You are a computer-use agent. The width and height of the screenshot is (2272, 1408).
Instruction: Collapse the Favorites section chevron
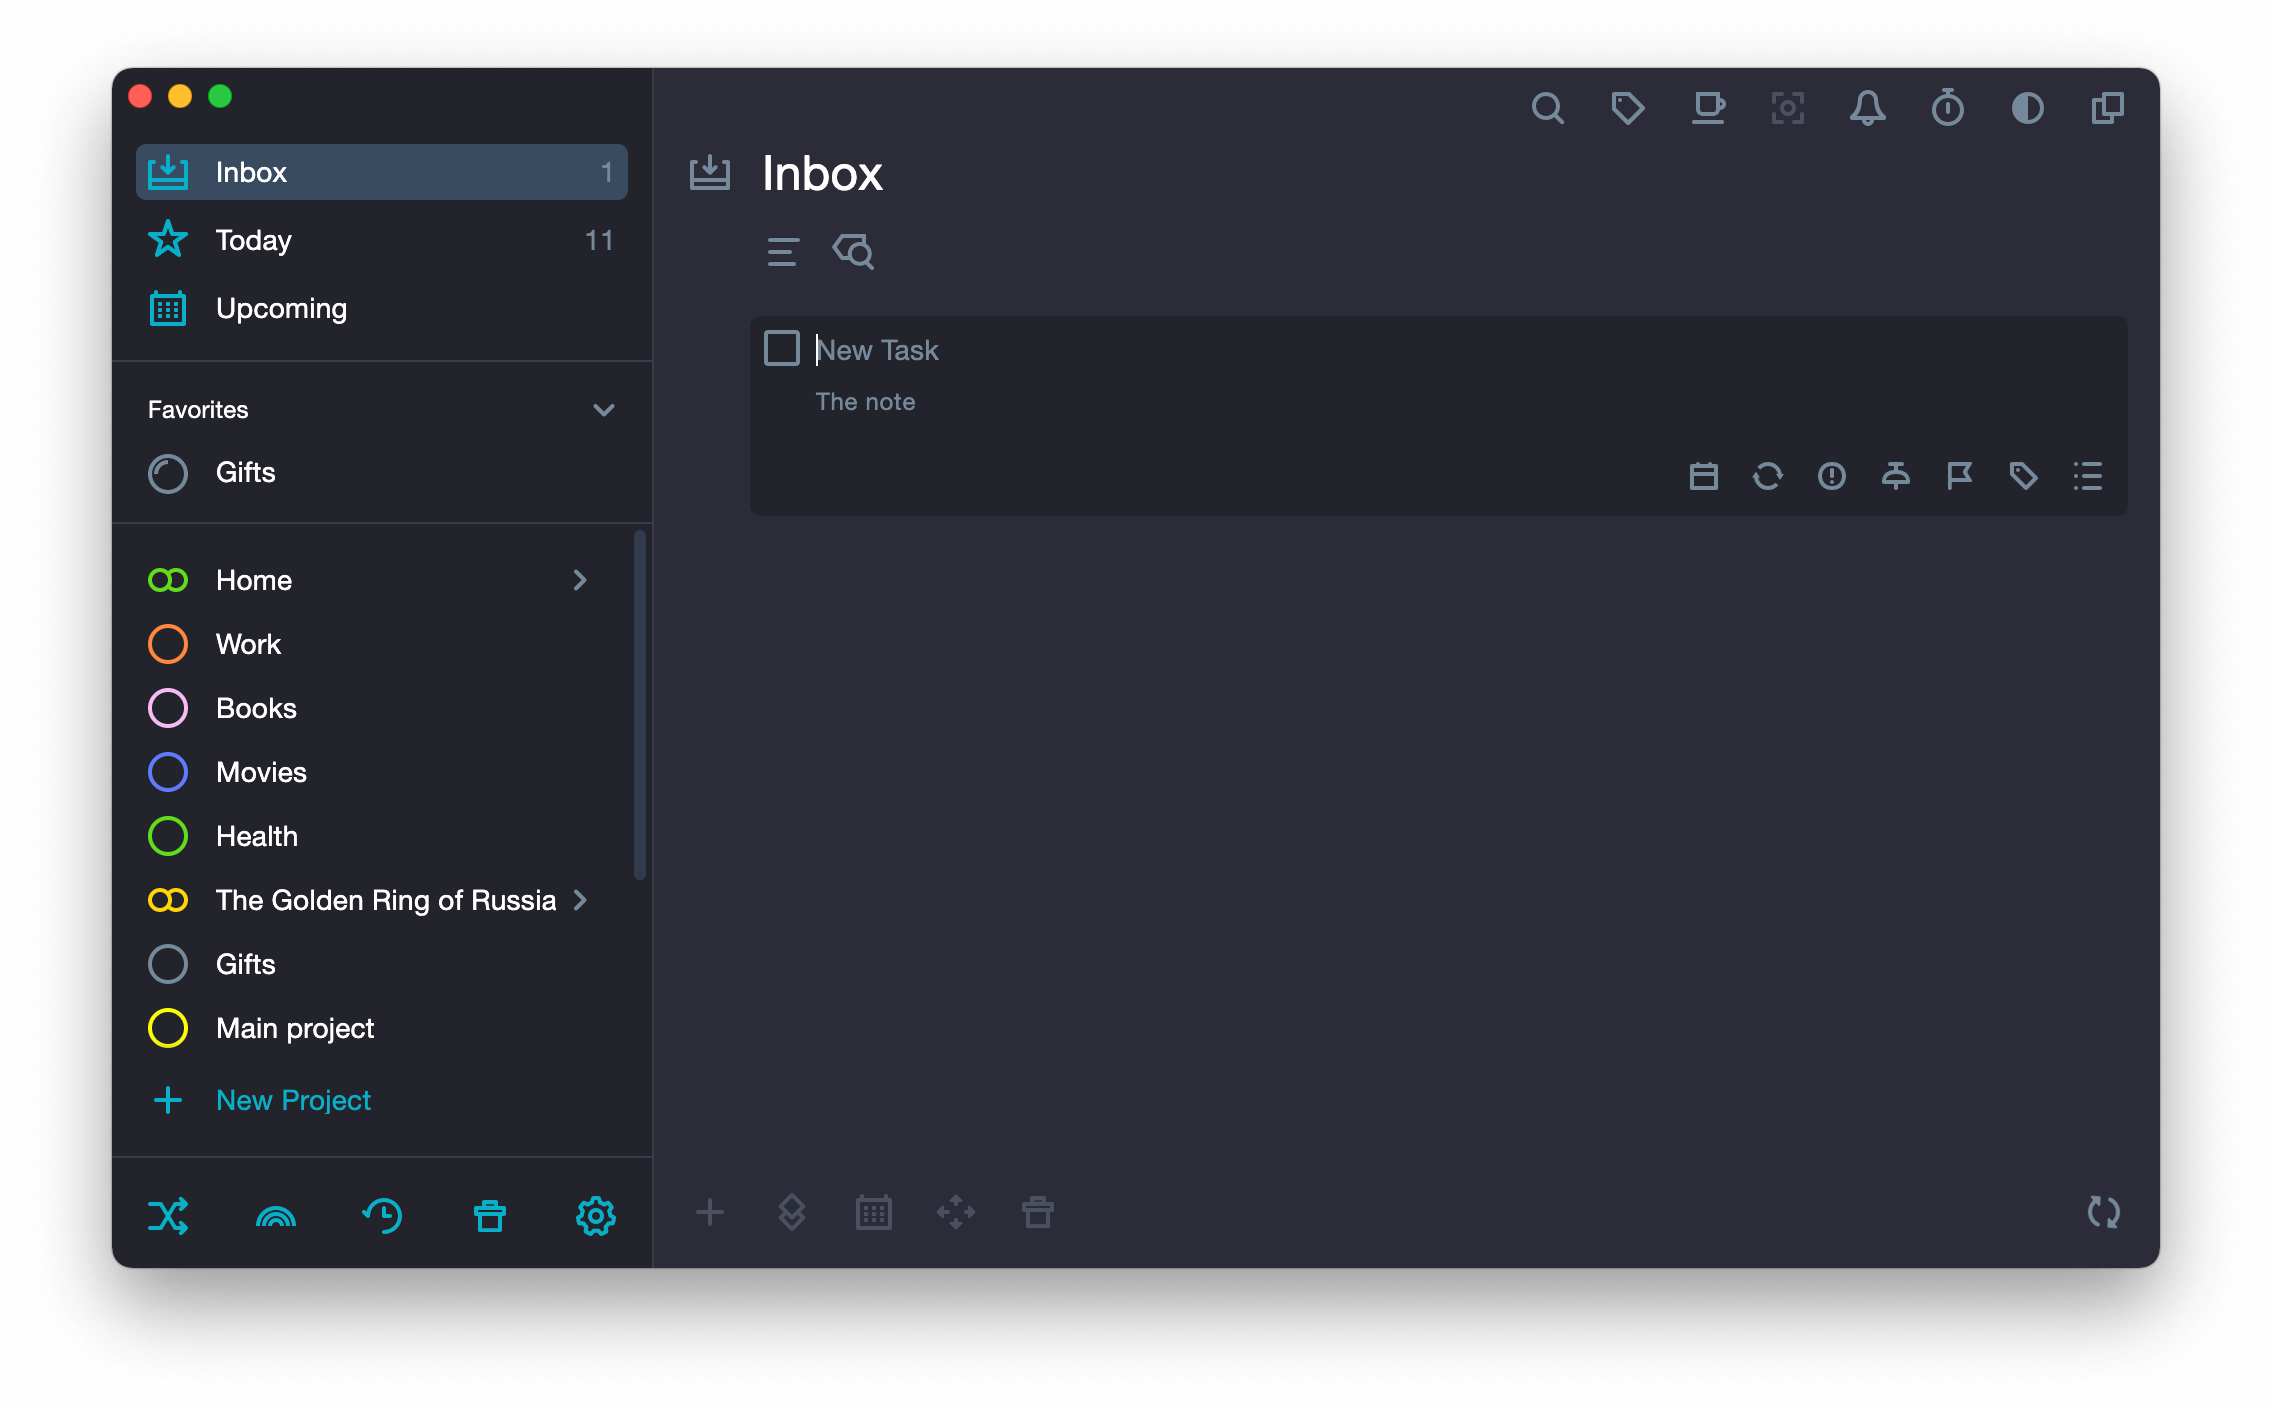604,410
